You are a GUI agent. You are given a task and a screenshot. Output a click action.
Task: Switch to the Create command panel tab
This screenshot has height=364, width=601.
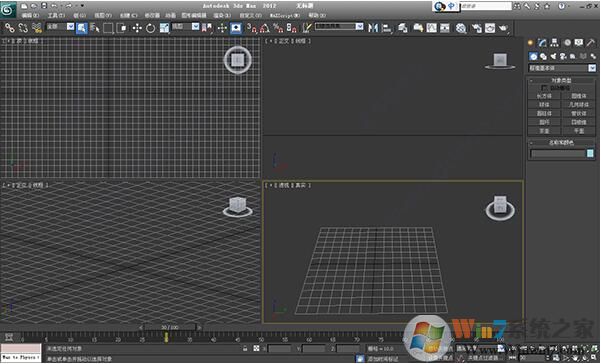530,43
